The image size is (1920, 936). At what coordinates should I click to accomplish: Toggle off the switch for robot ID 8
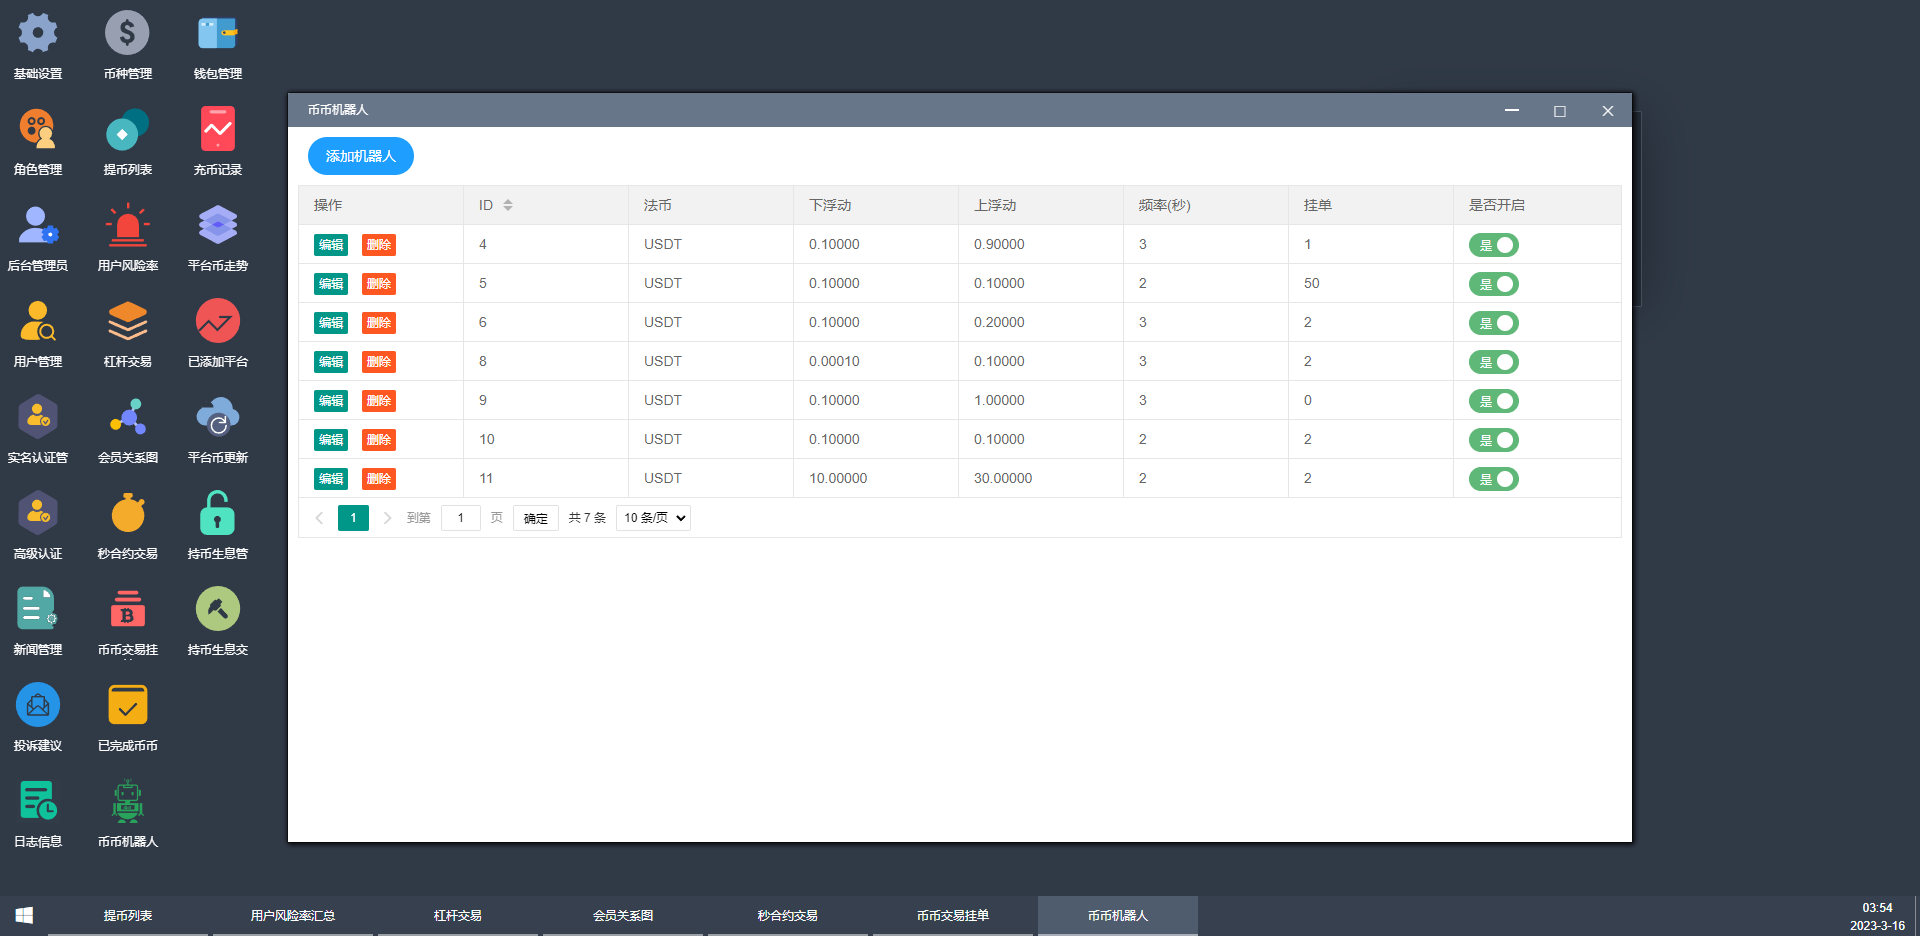click(1493, 362)
